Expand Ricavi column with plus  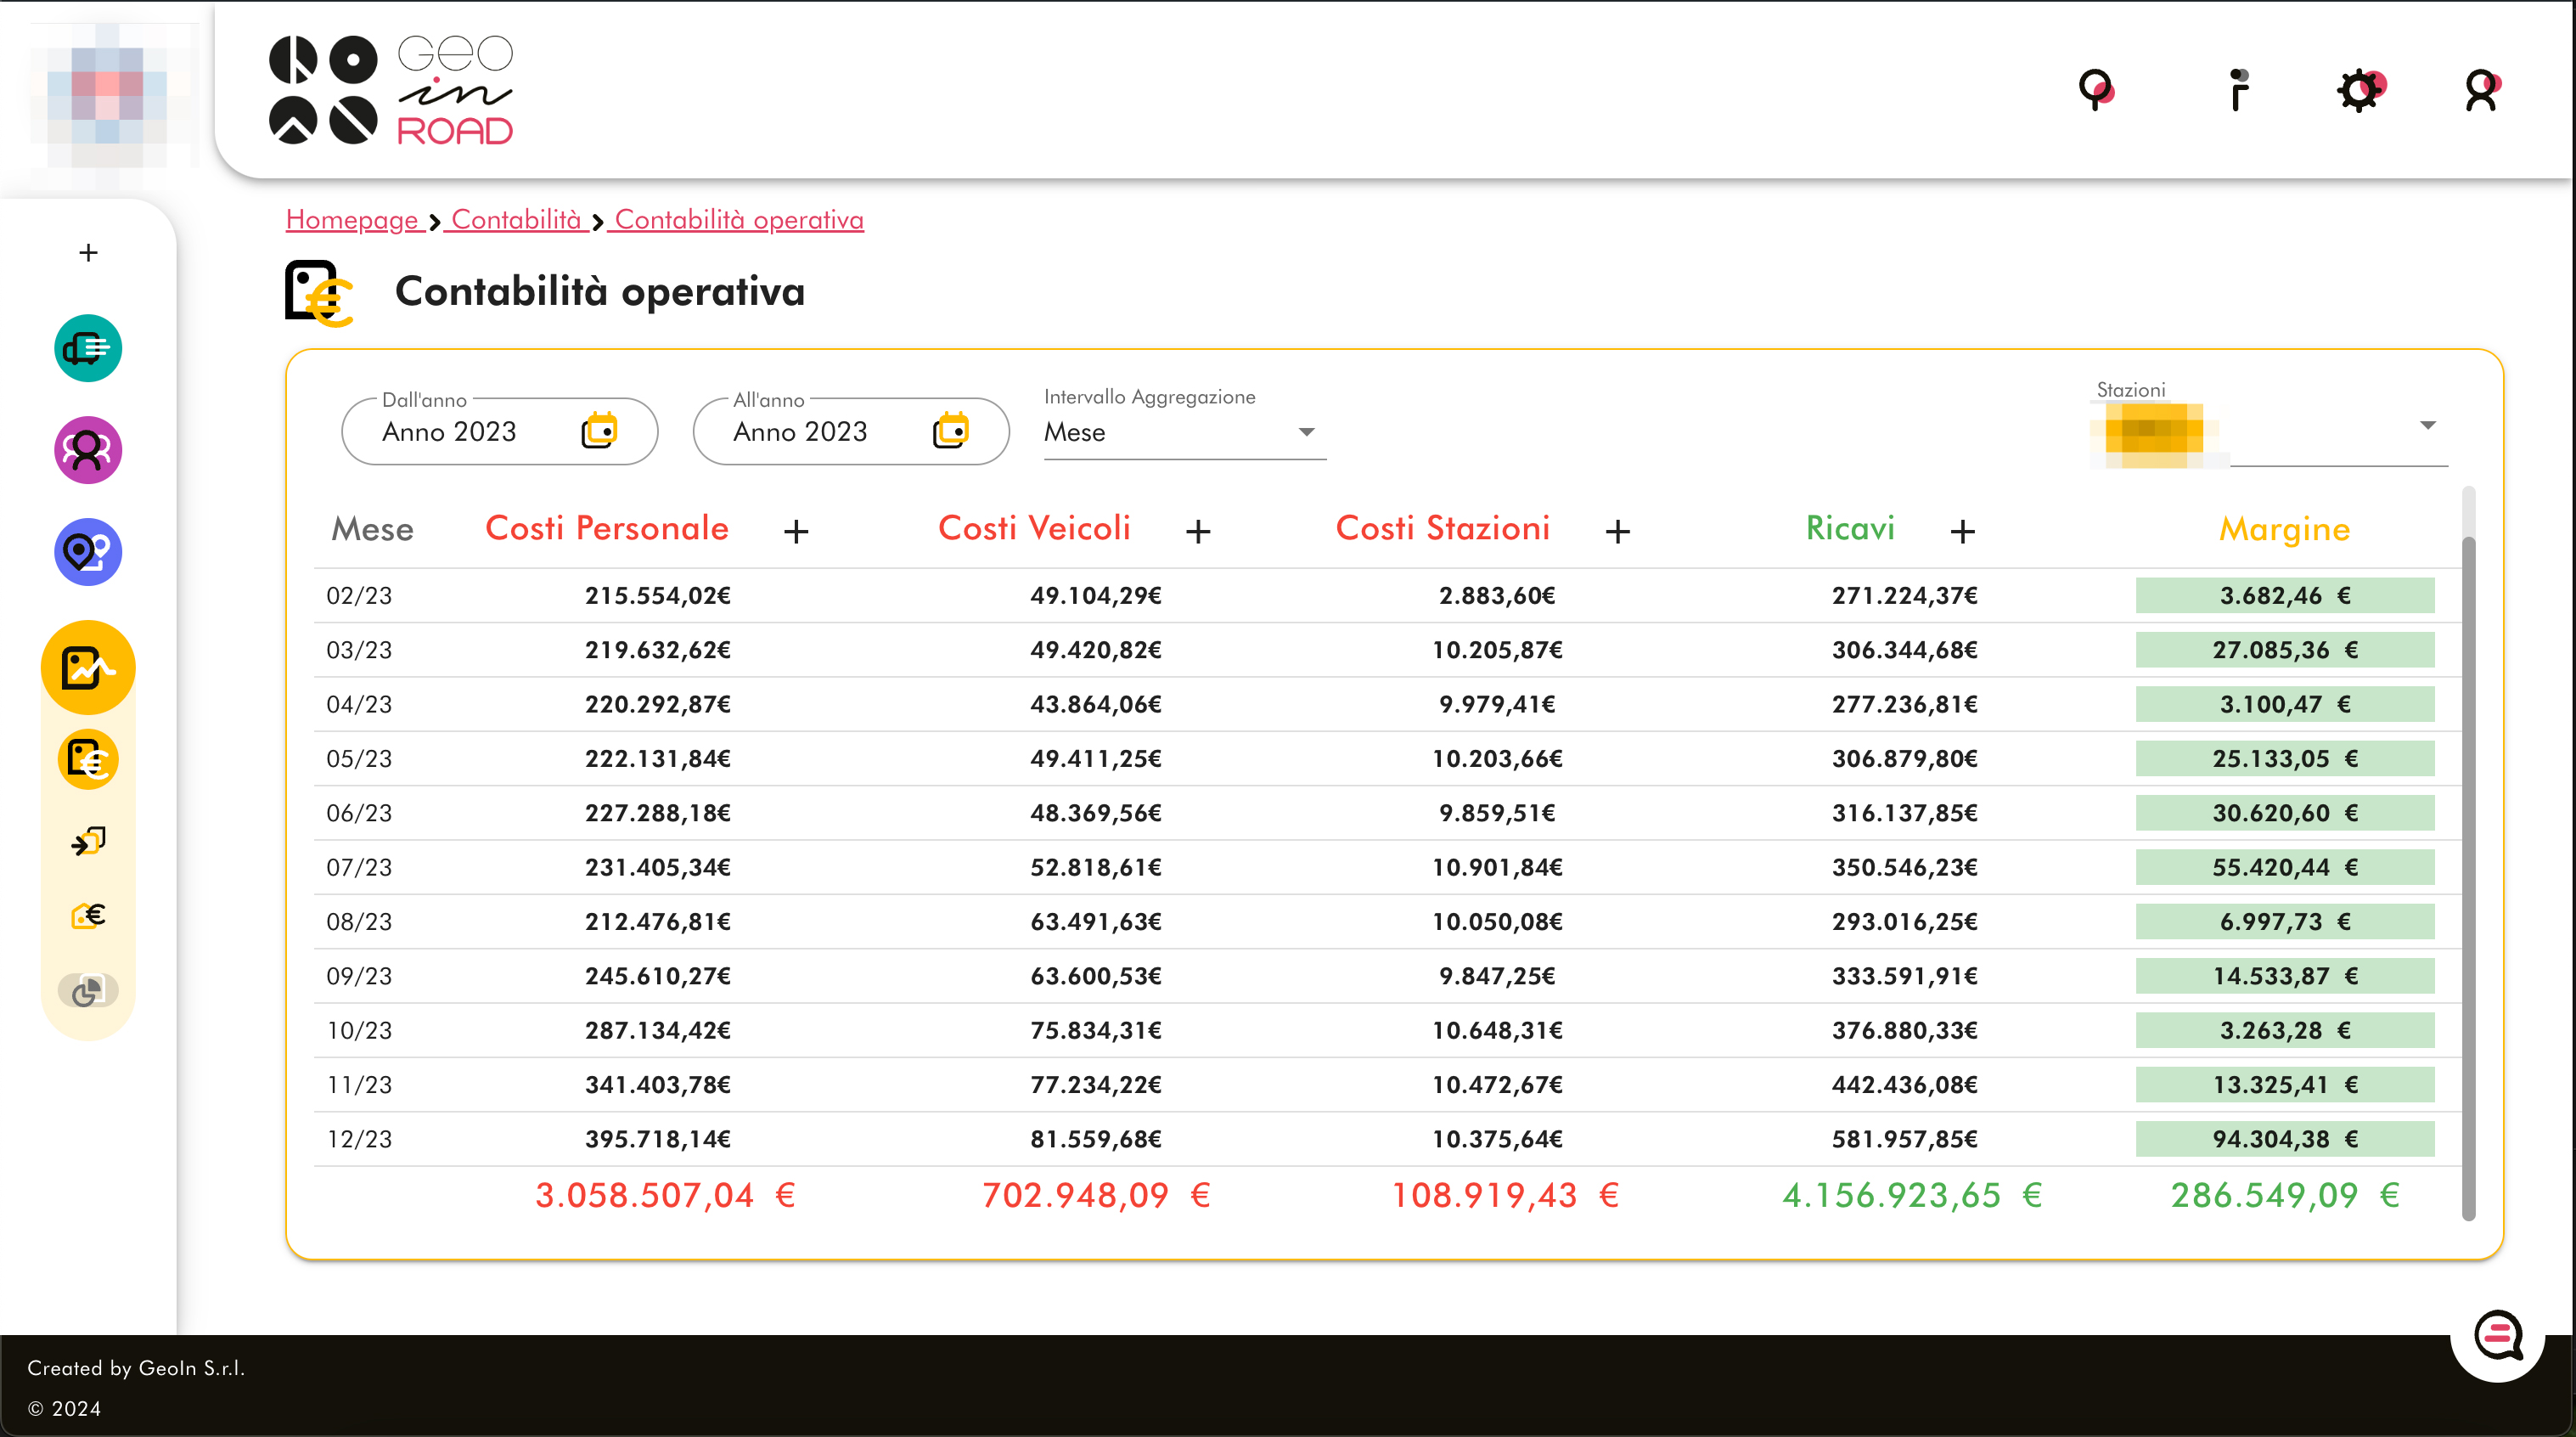(1962, 531)
